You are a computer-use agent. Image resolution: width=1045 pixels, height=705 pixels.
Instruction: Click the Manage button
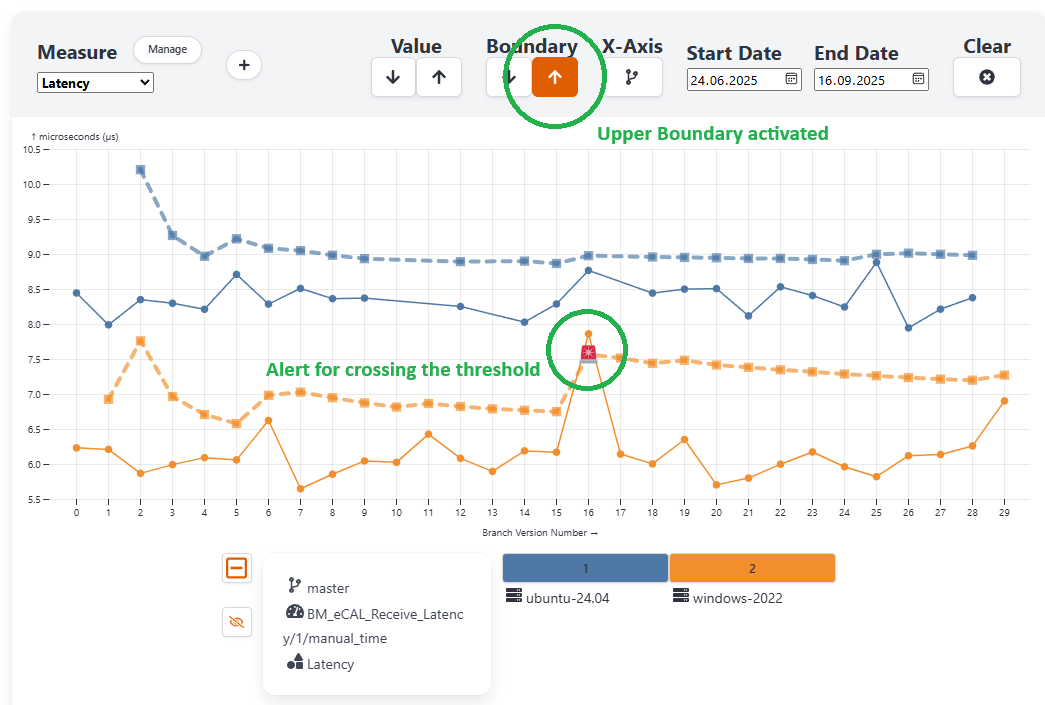click(167, 49)
